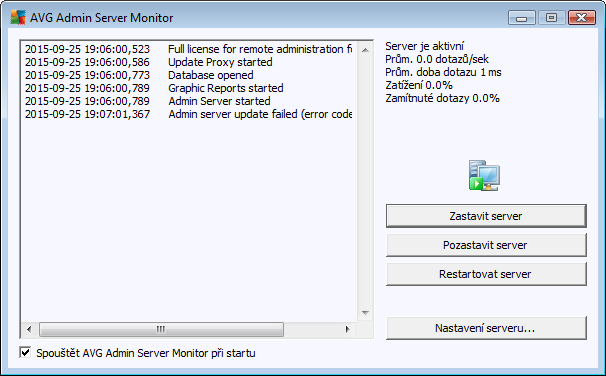Screen dimensions: 606x376
Task: Open Nastavení serveru settings
Action: (x=486, y=328)
